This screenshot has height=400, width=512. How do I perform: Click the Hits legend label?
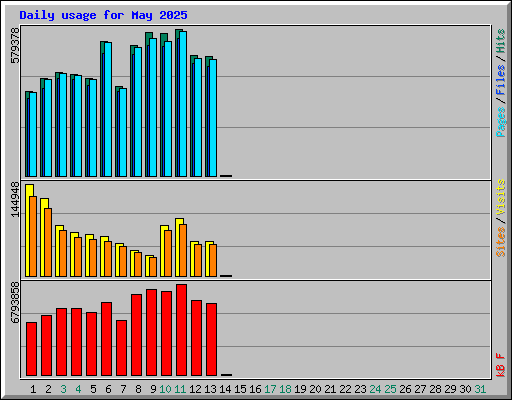coord(501,41)
